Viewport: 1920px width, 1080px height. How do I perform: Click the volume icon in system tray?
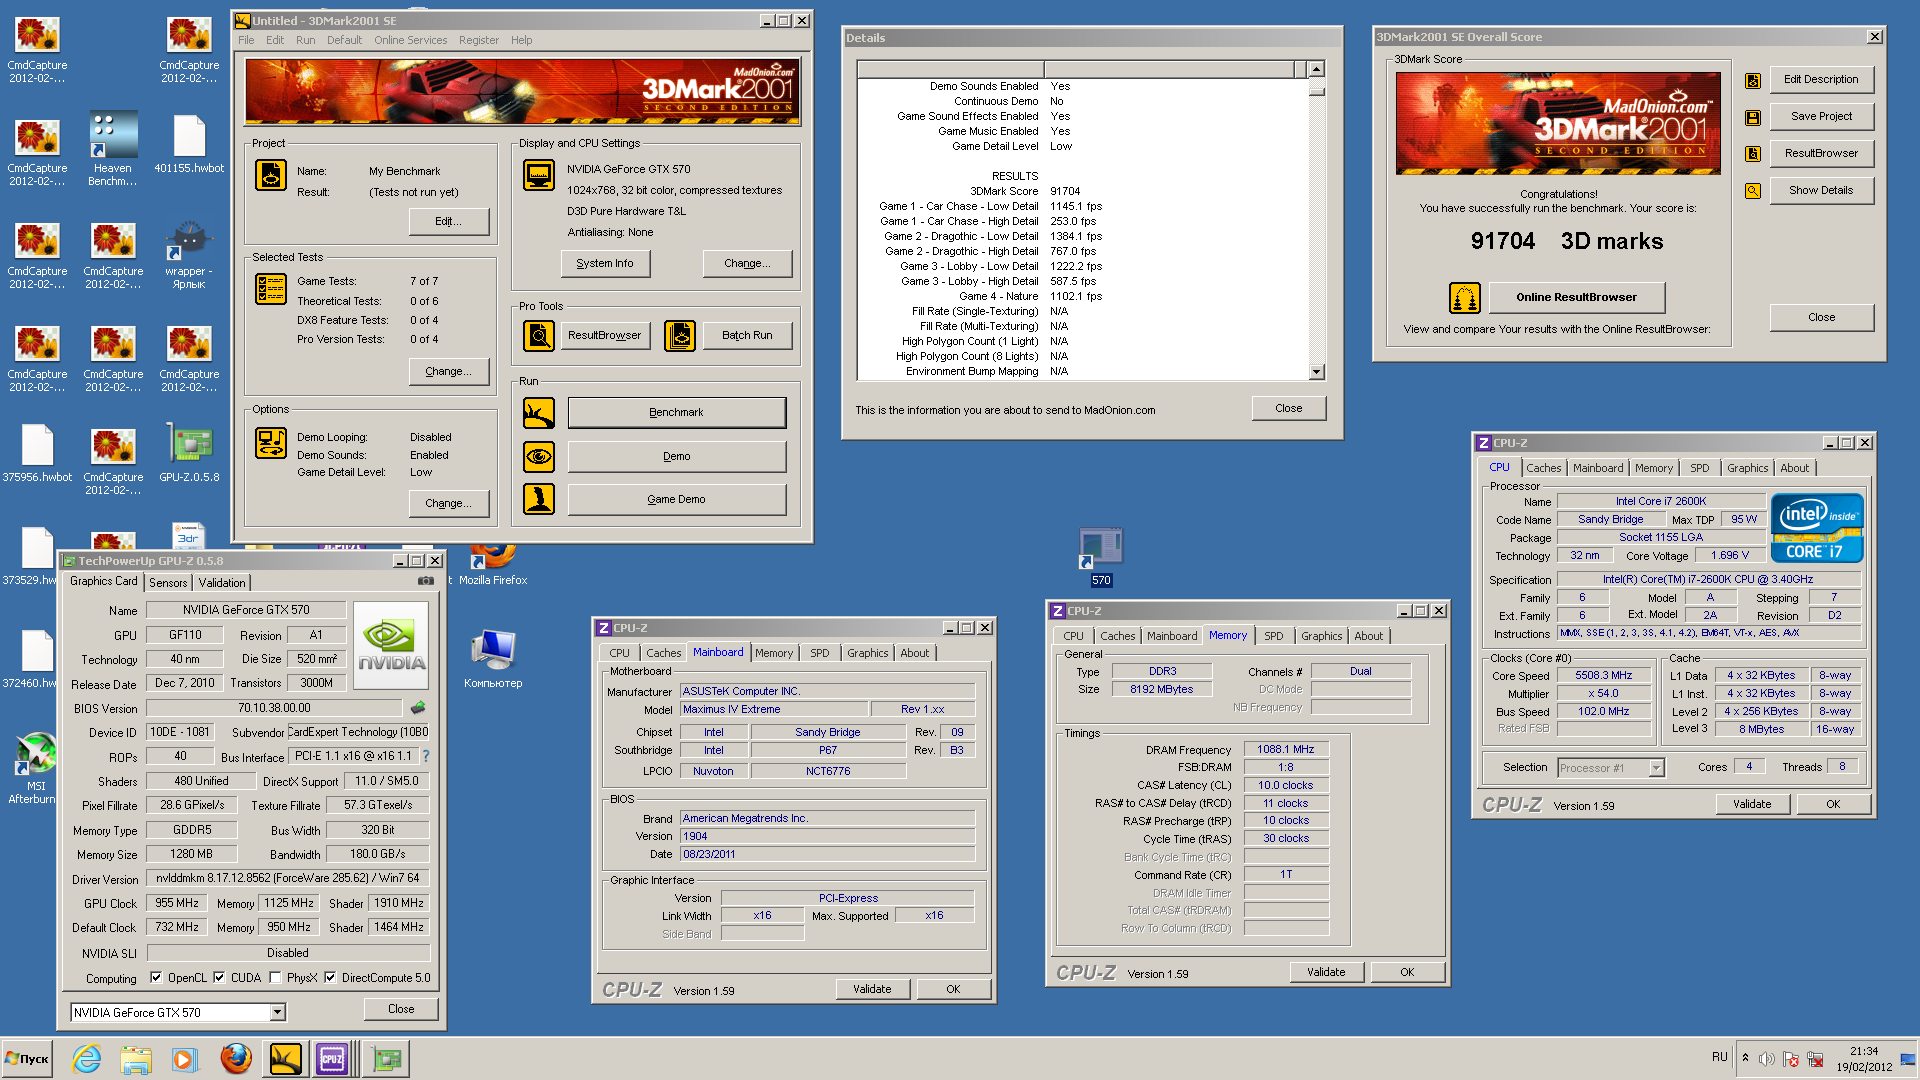pos(1767,1059)
